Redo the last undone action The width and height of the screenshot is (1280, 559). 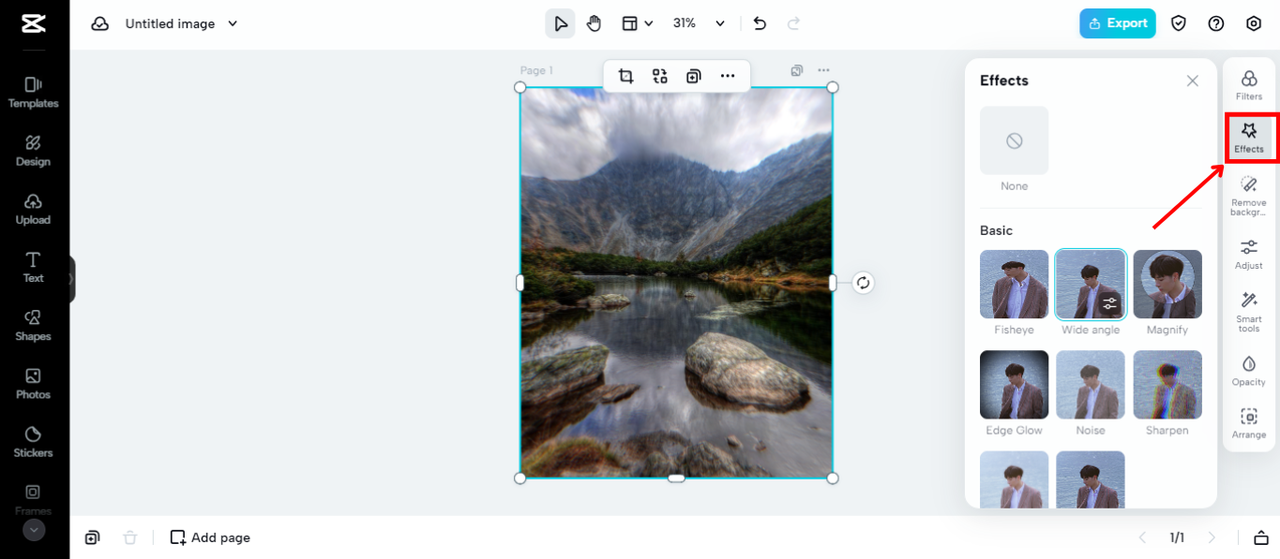tap(794, 23)
